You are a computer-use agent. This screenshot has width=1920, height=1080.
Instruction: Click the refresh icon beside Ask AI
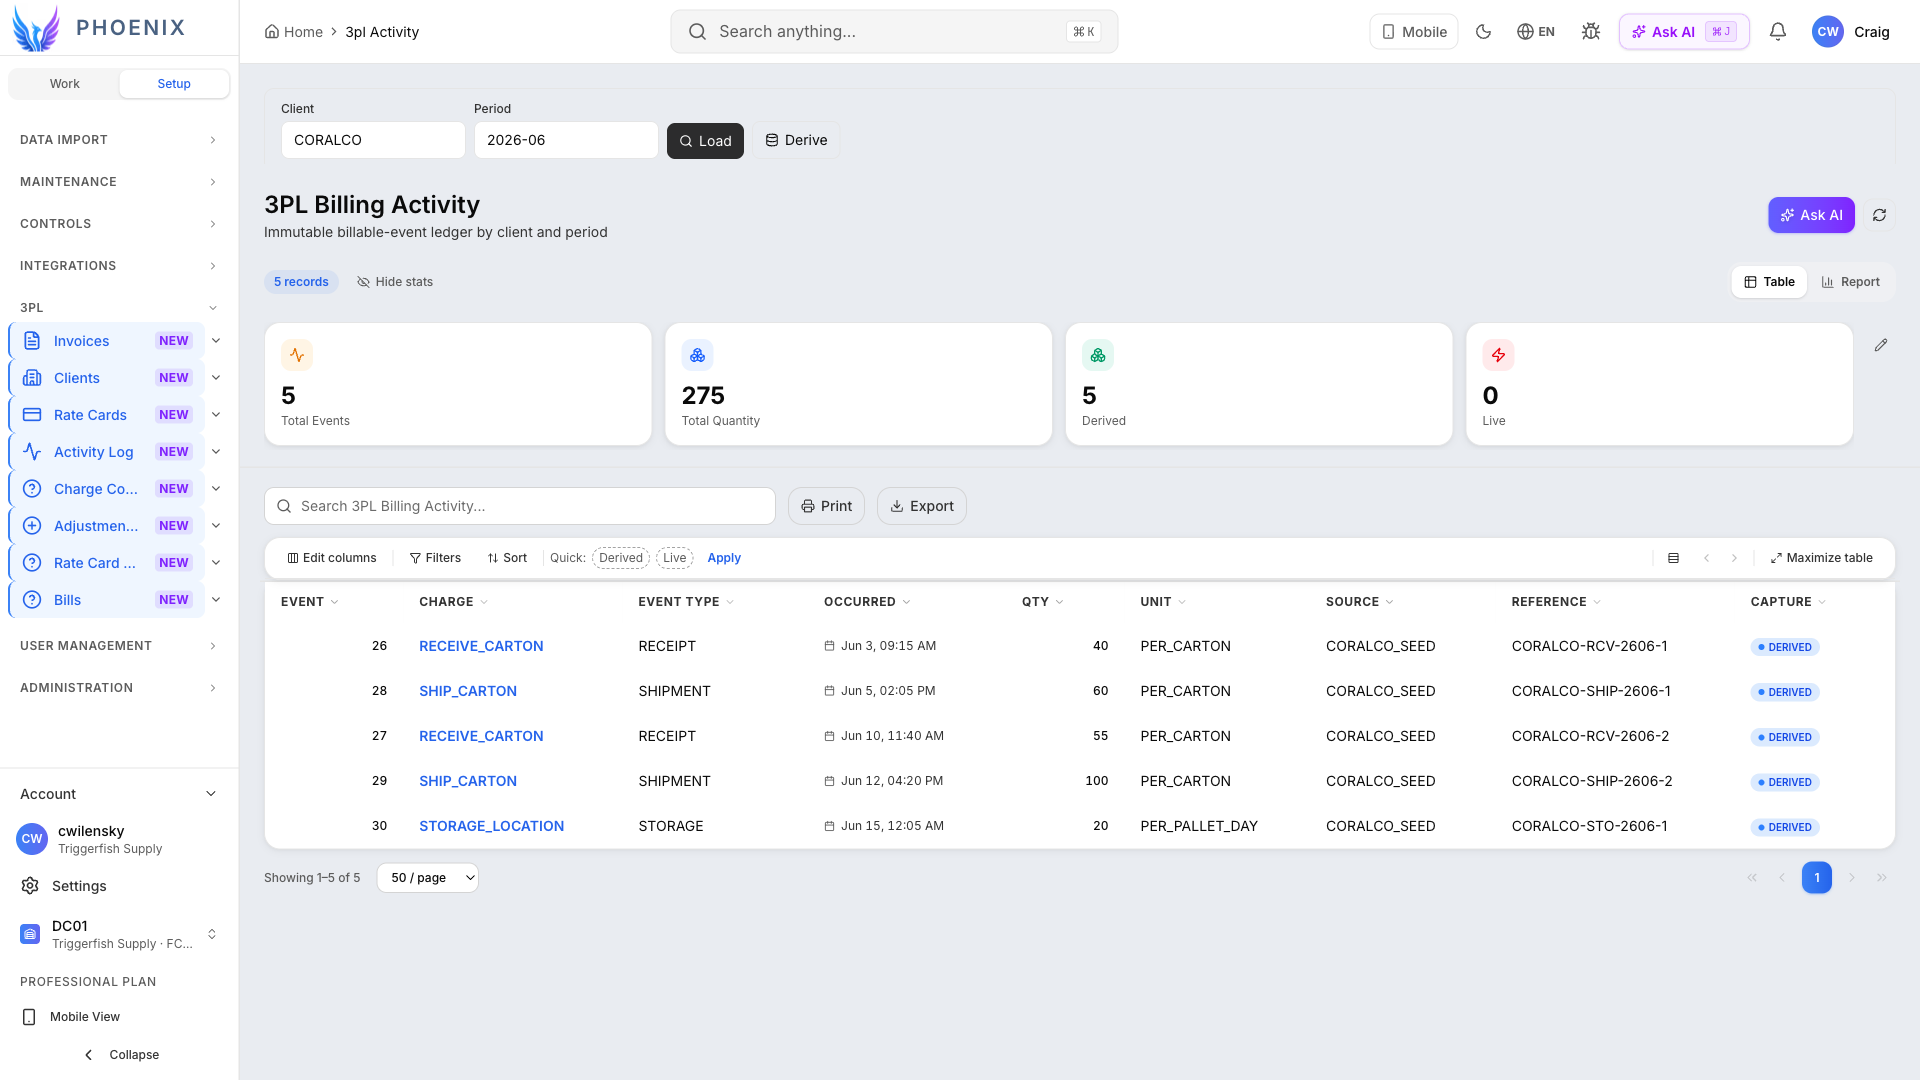click(1880, 215)
